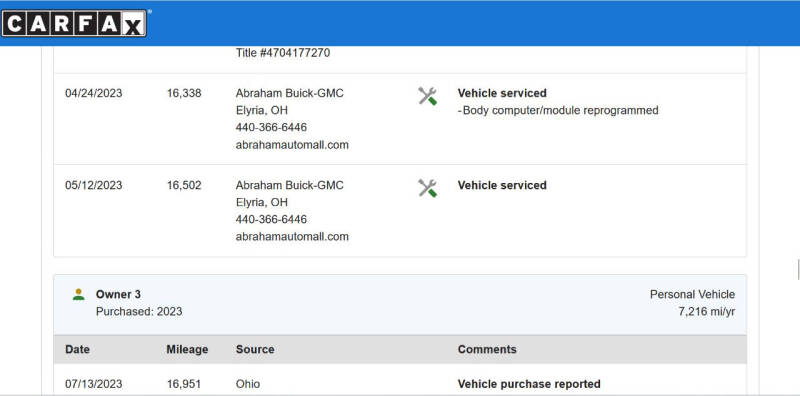
Task: Click the date 07/13/2023
Action: 93,384
